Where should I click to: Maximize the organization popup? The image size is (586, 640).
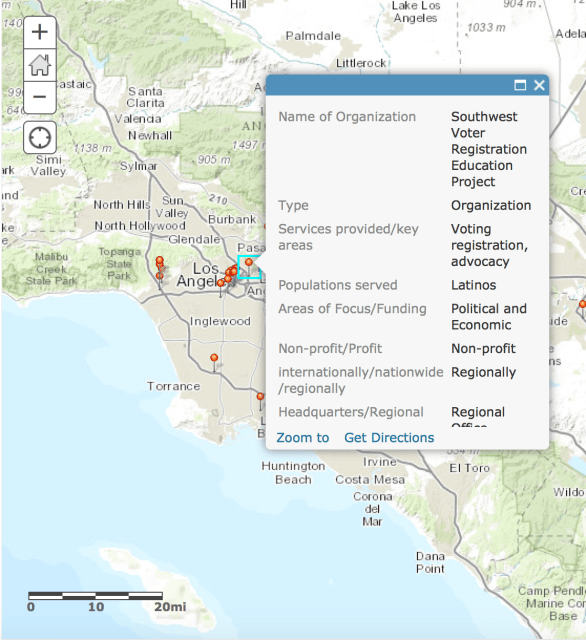tap(520, 85)
